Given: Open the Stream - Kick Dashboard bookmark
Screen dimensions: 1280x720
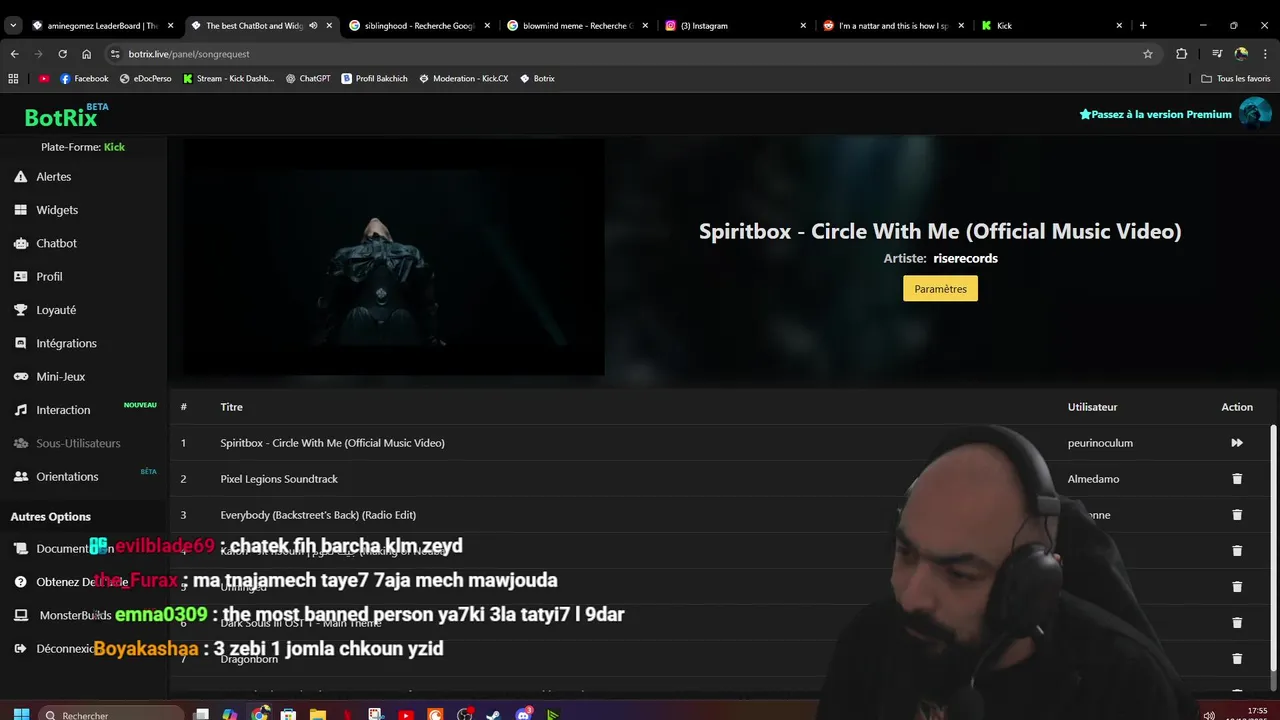Looking at the screenshot, I should [229, 79].
